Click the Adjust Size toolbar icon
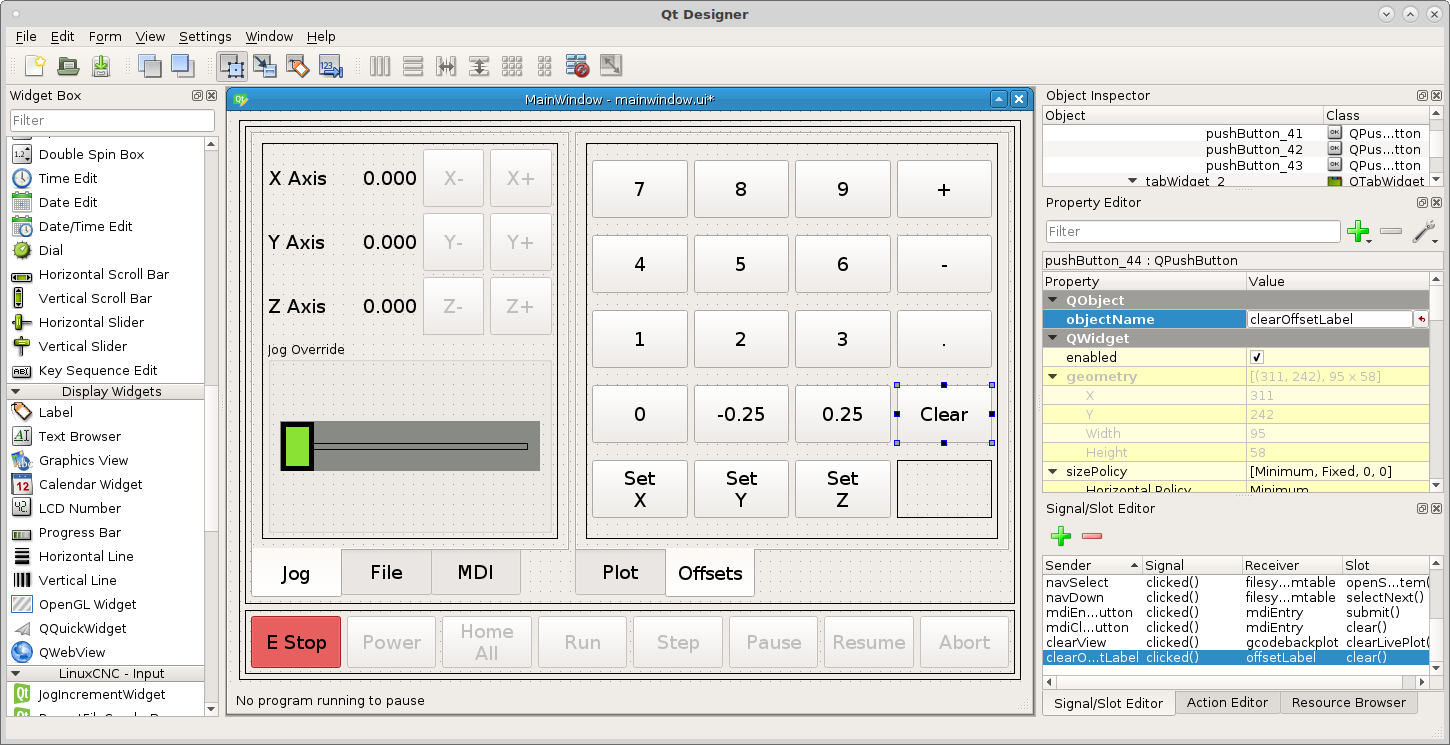This screenshot has height=745, width=1450. coord(610,66)
